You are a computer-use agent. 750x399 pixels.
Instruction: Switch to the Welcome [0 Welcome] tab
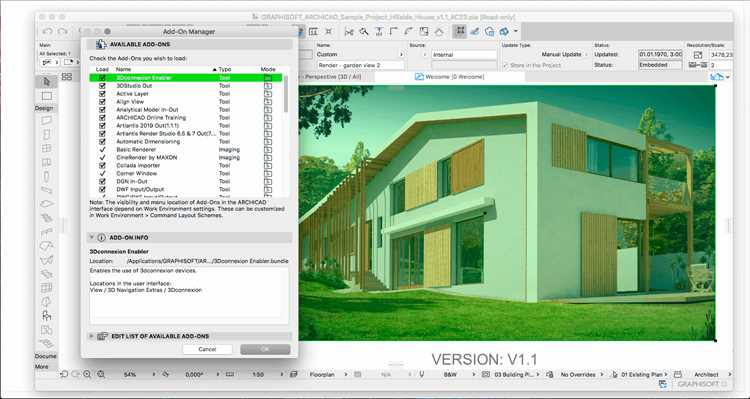click(x=450, y=77)
